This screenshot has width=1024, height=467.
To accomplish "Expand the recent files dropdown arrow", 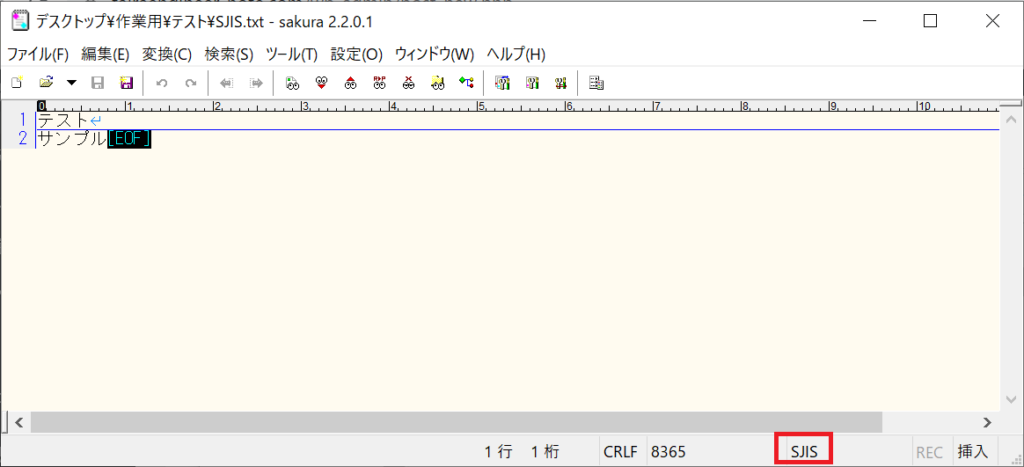I will click(71, 83).
